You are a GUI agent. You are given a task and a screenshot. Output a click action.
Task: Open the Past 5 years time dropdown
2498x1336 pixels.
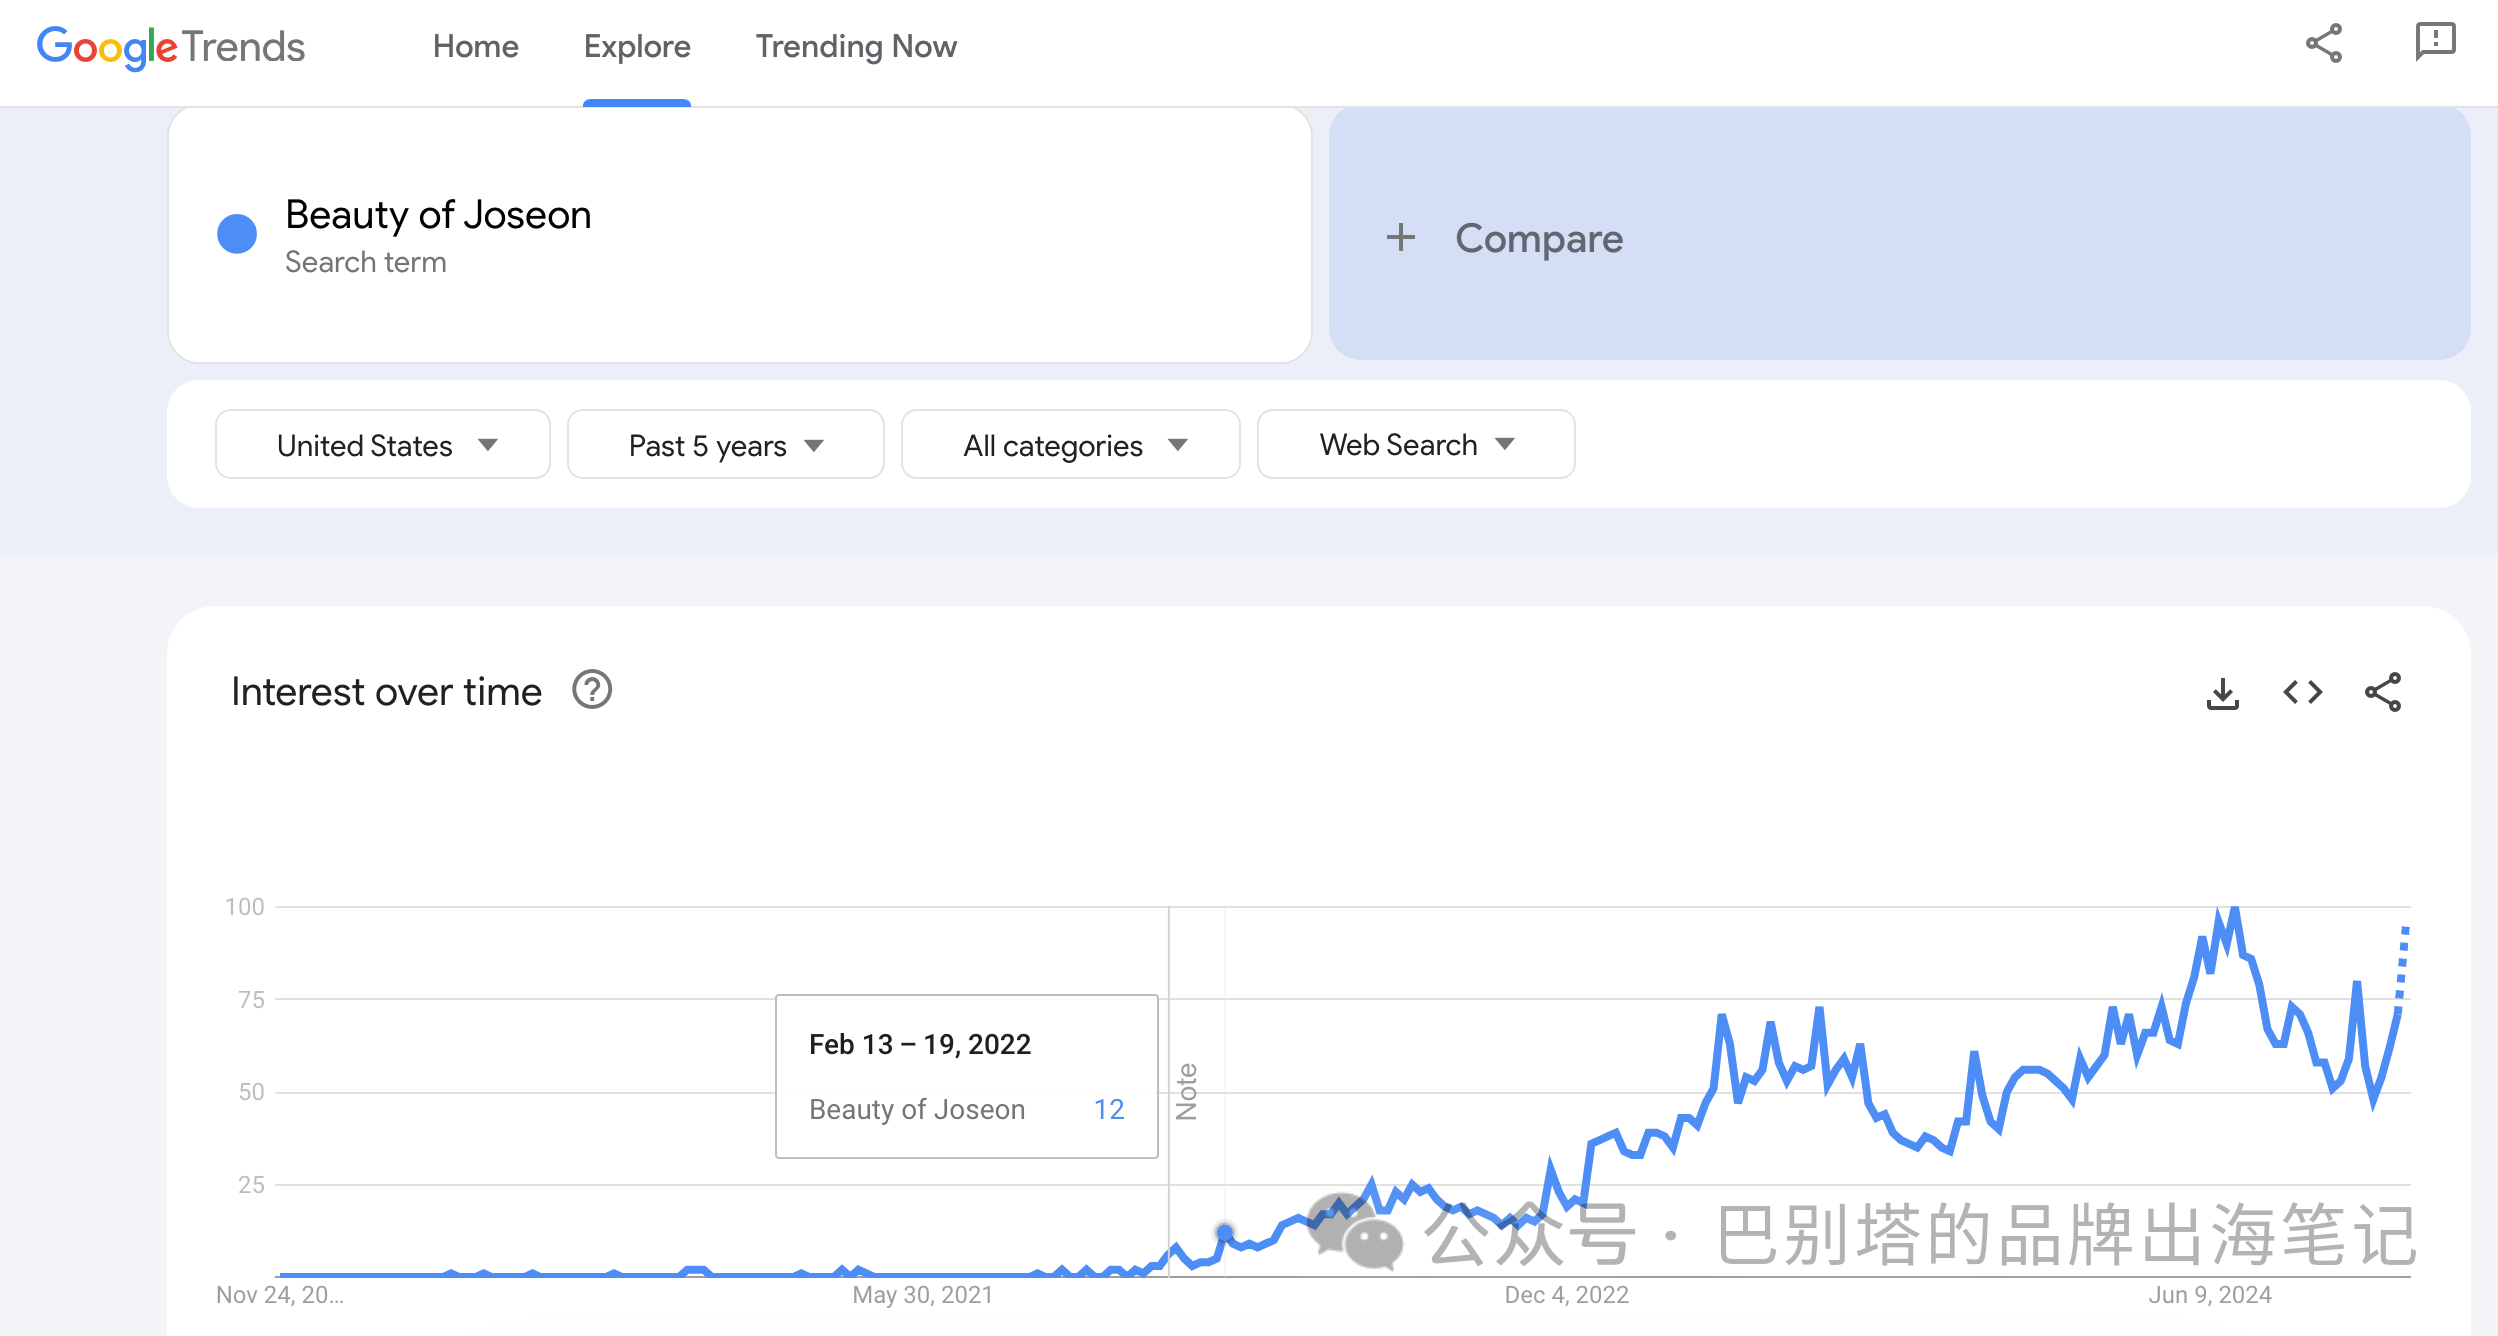coord(726,445)
